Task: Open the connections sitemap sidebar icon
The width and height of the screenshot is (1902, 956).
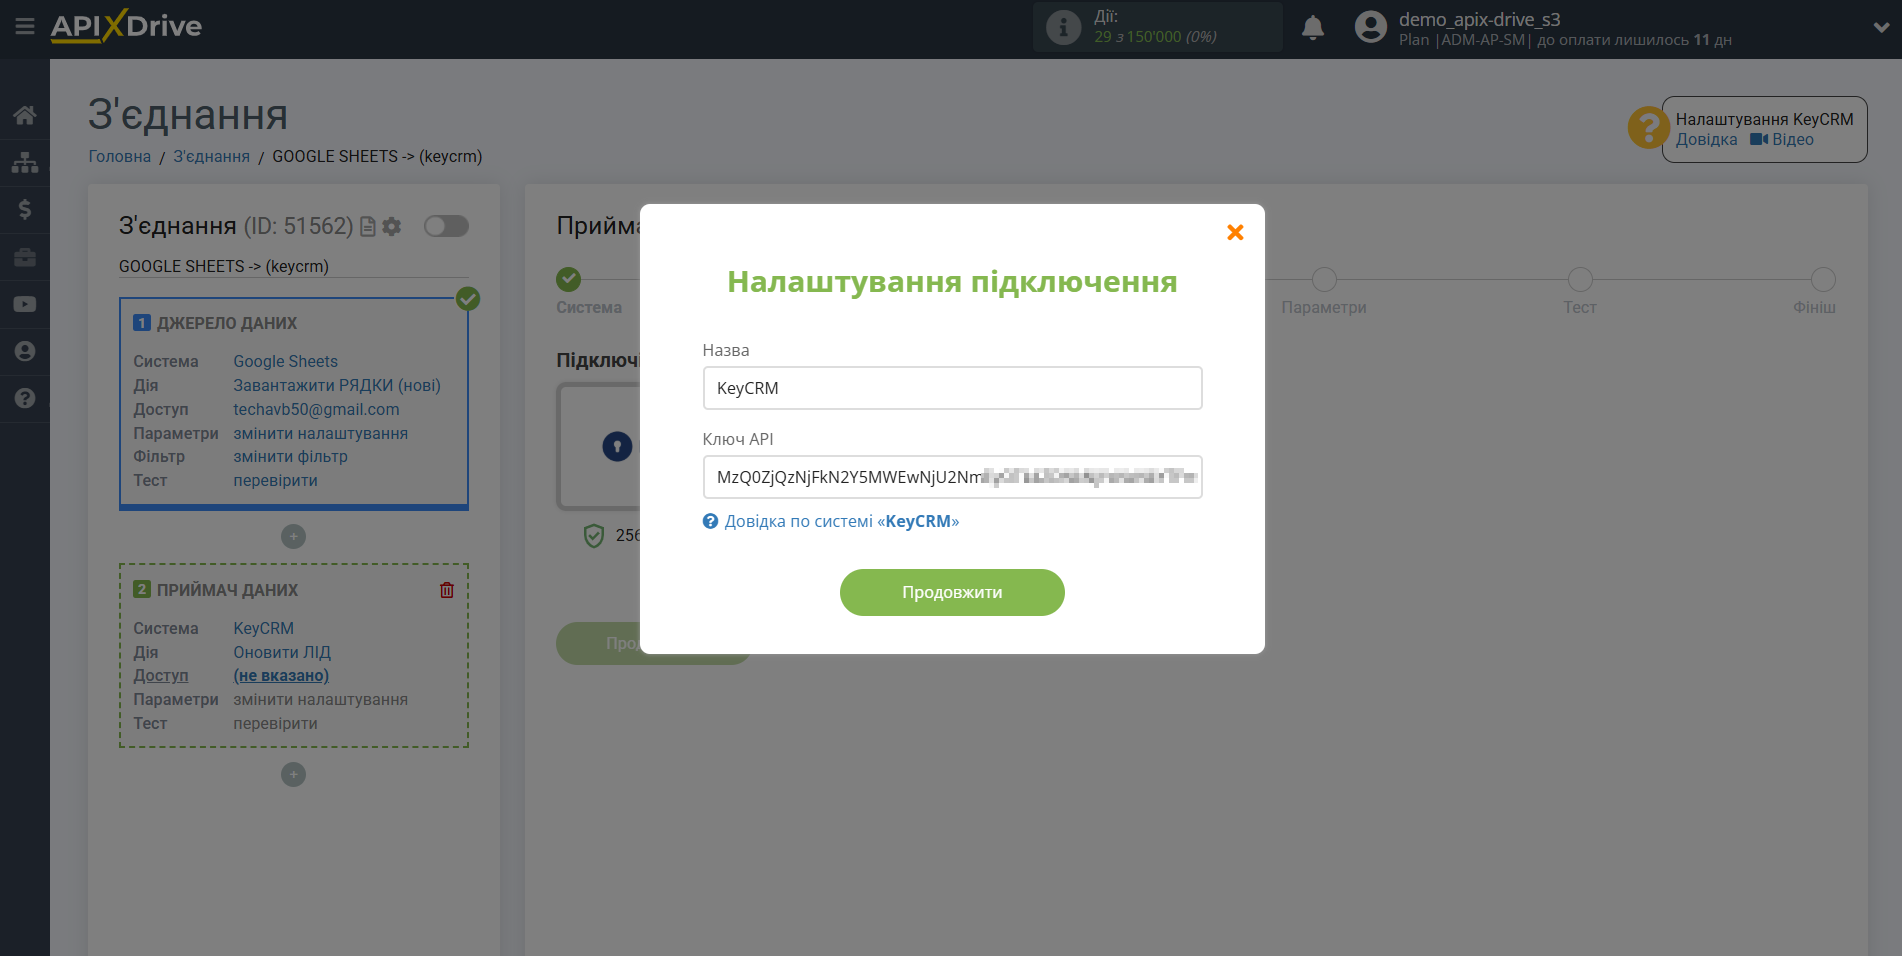Action: click(x=25, y=162)
